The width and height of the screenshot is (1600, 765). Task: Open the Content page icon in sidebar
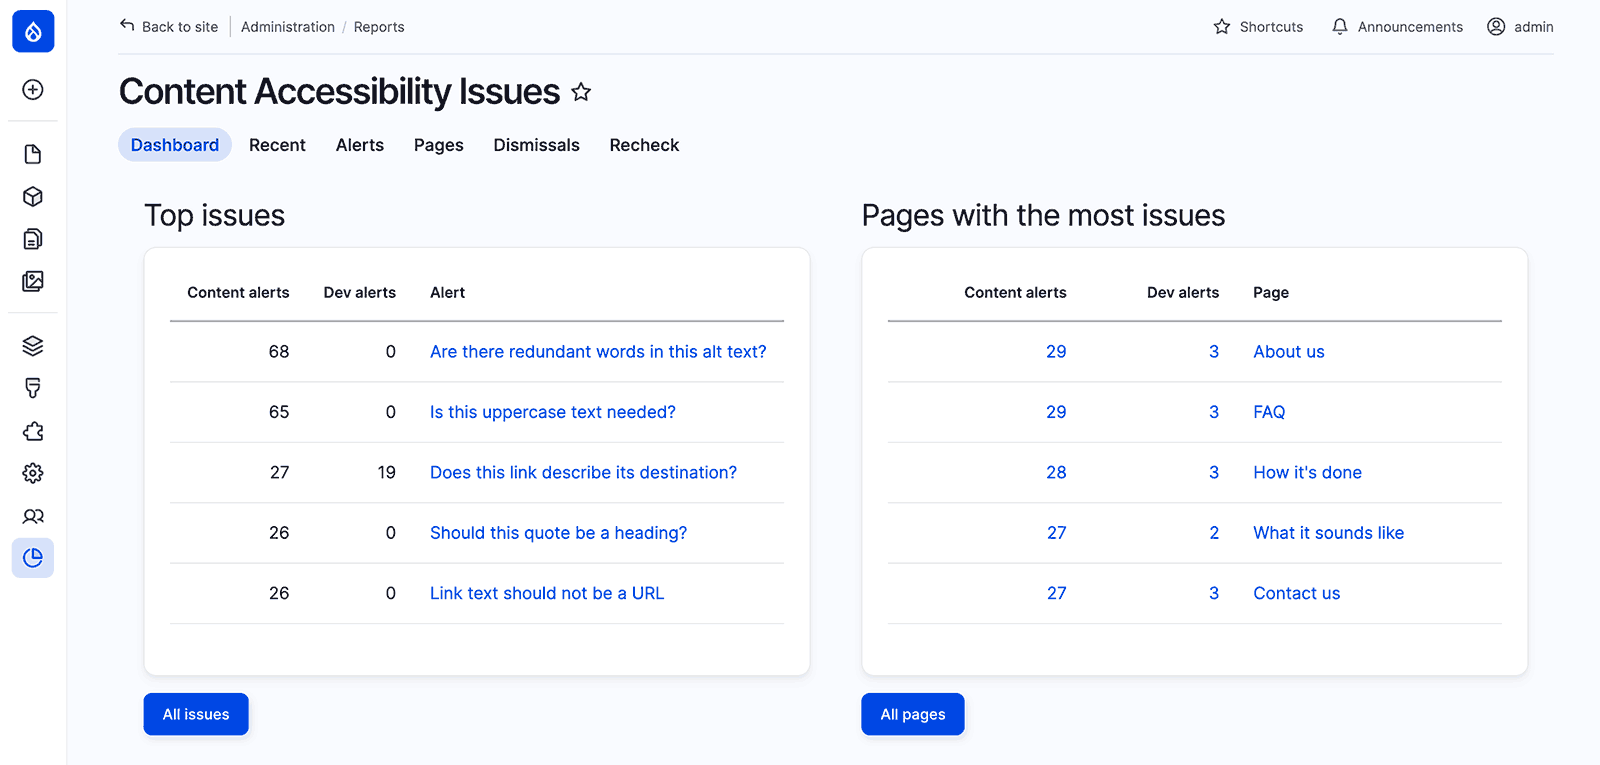point(33,154)
